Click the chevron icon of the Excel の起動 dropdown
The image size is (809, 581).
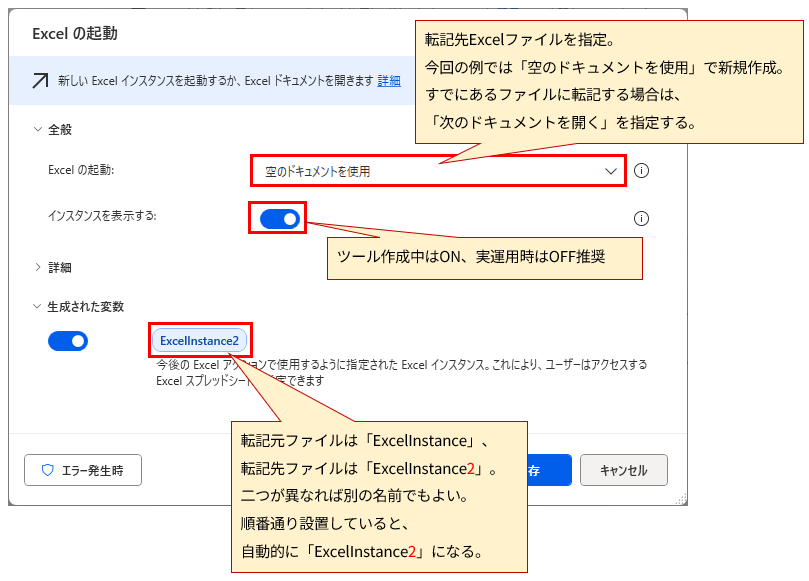point(611,171)
